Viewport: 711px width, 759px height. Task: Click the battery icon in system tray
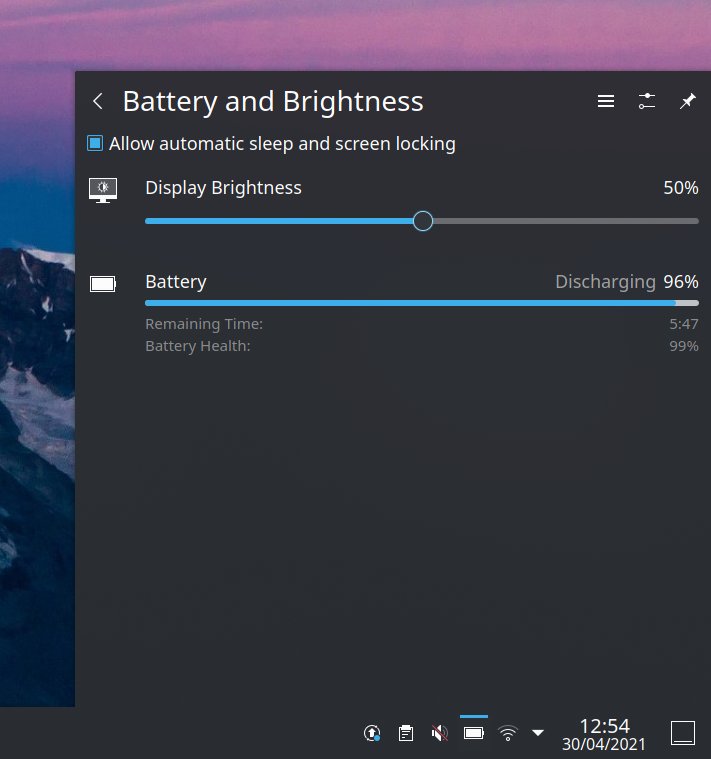point(473,733)
